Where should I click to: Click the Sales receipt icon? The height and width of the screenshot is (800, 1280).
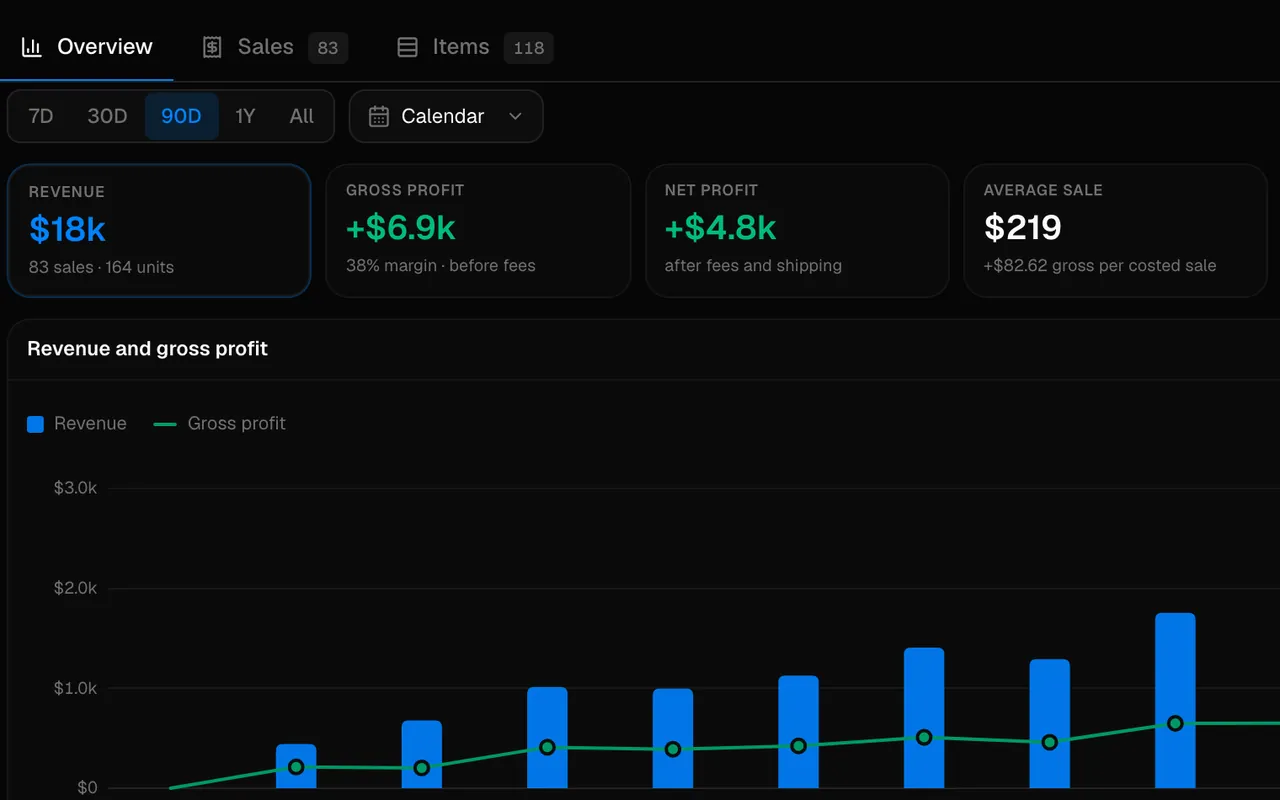click(x=212, y=47)
